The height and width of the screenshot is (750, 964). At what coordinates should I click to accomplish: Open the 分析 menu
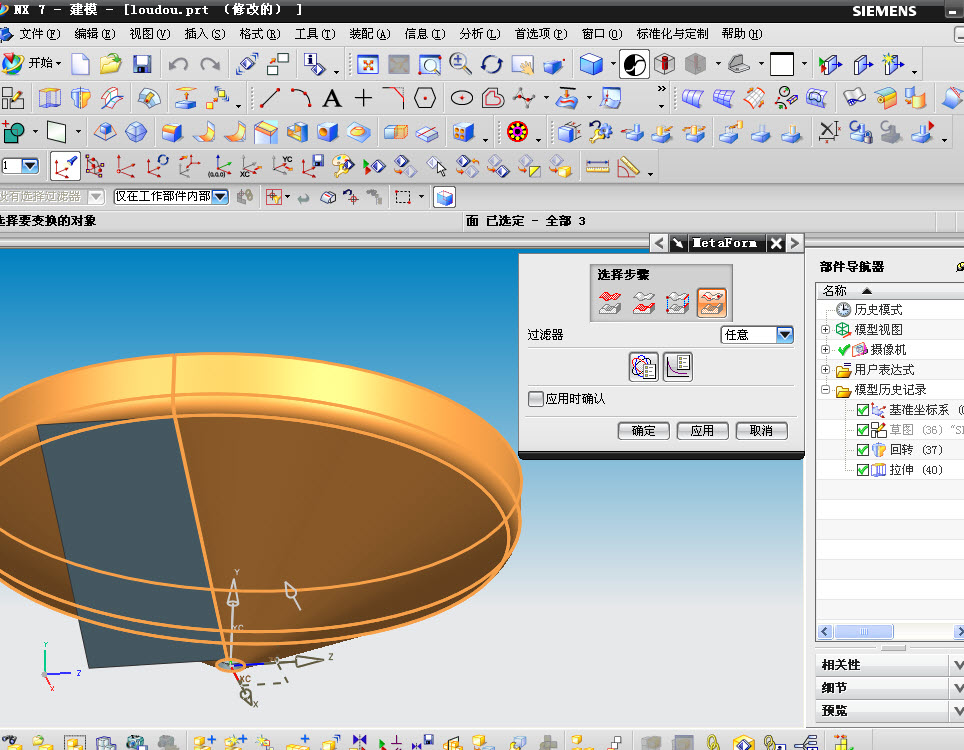(x=479, y=34)
